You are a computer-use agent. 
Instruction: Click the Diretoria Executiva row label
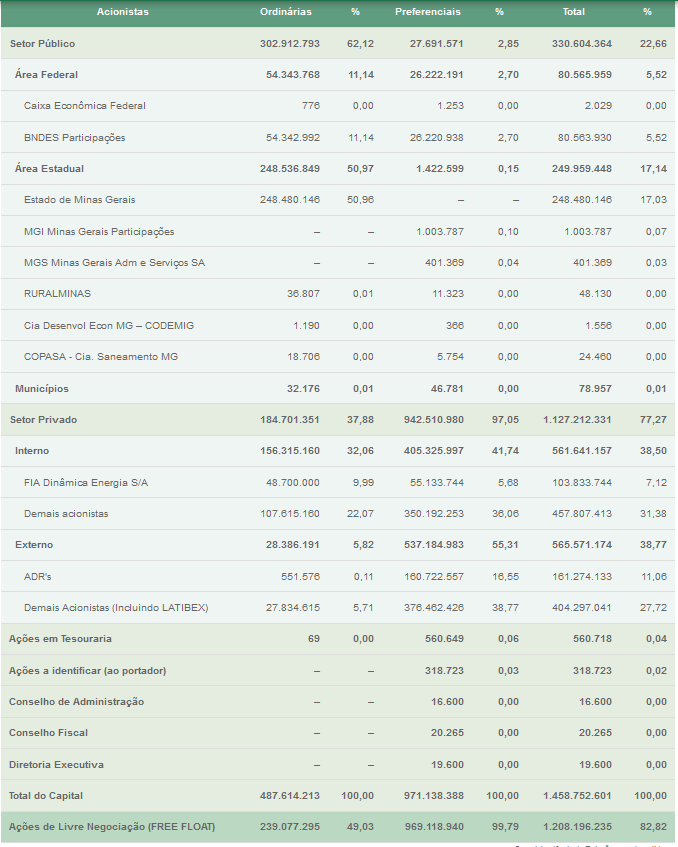(x=56, y=765)
